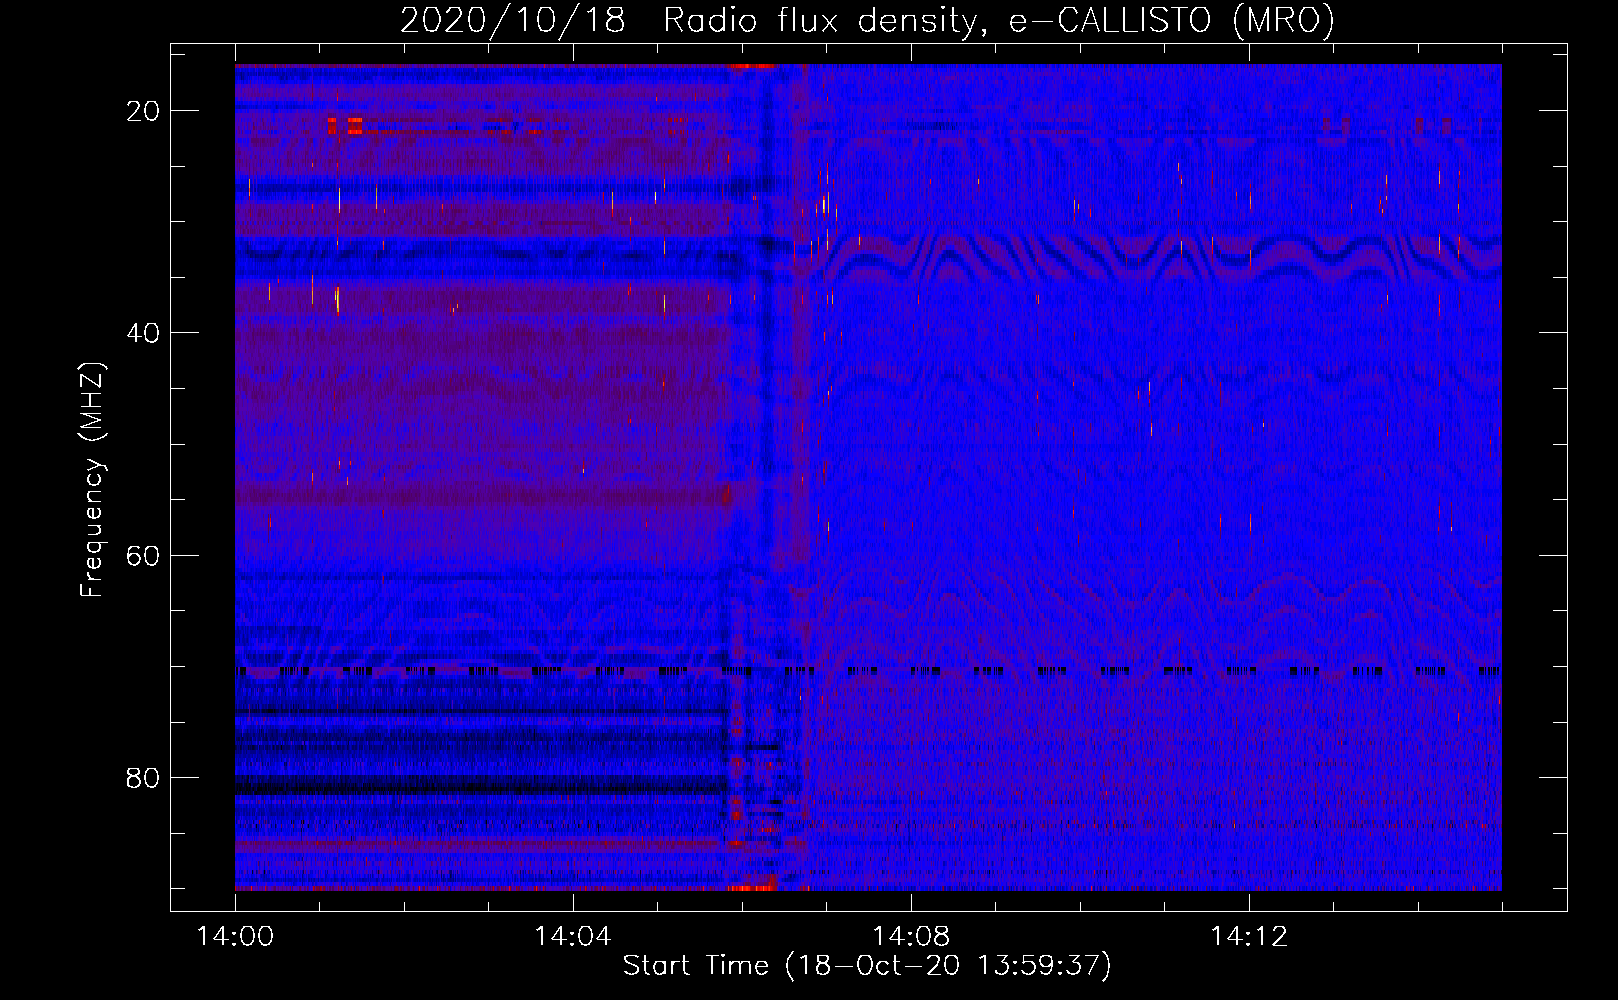Click the '20' frequency tick label

pos(143,111)
